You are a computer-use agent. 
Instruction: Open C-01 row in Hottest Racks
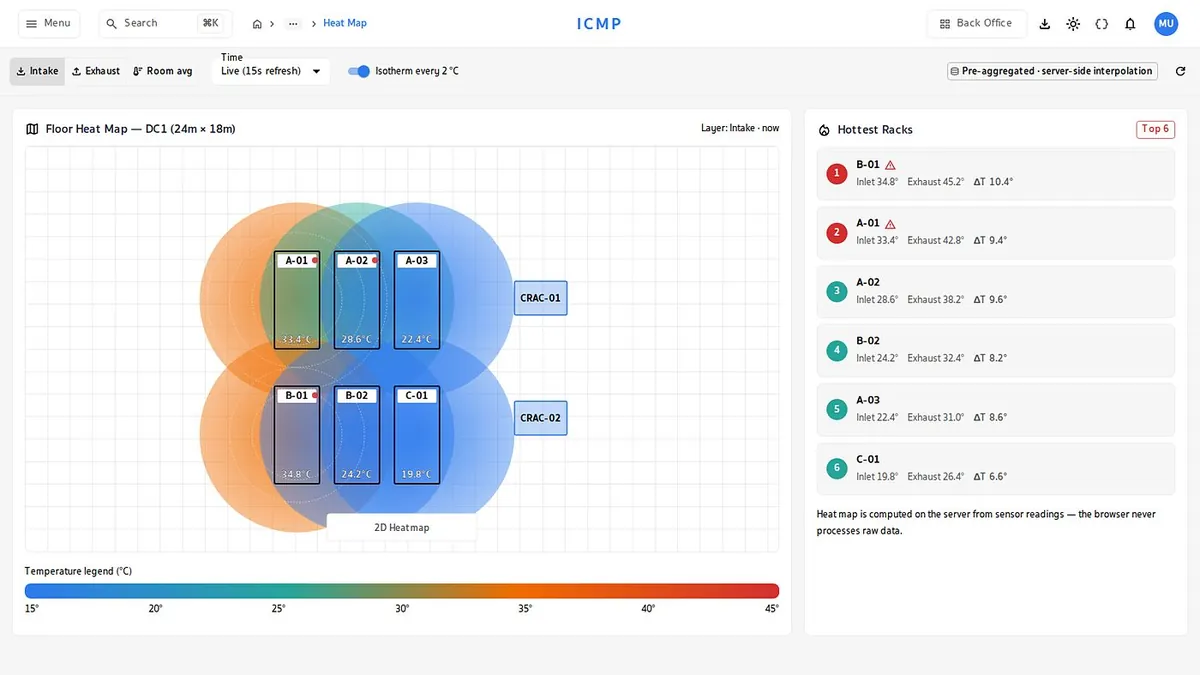tap(995, 468)
